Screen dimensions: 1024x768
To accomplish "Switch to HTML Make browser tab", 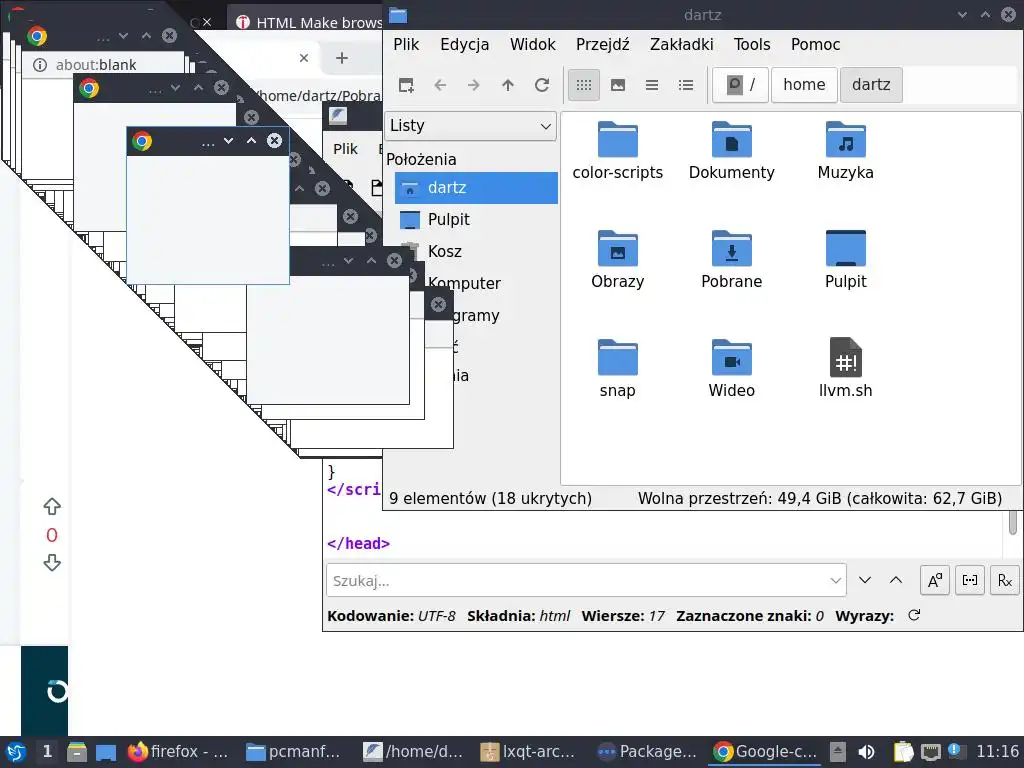I will point(307,22).
